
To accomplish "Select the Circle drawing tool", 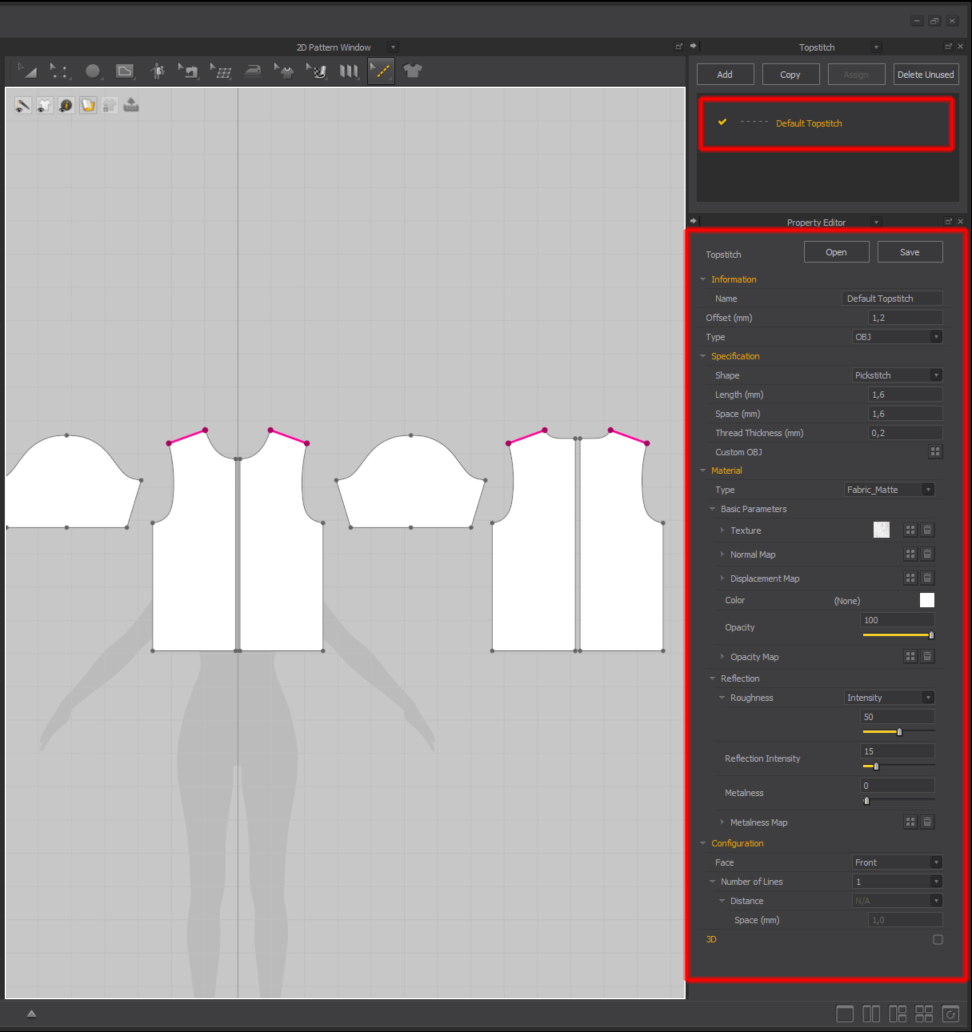I will point(93,71).
